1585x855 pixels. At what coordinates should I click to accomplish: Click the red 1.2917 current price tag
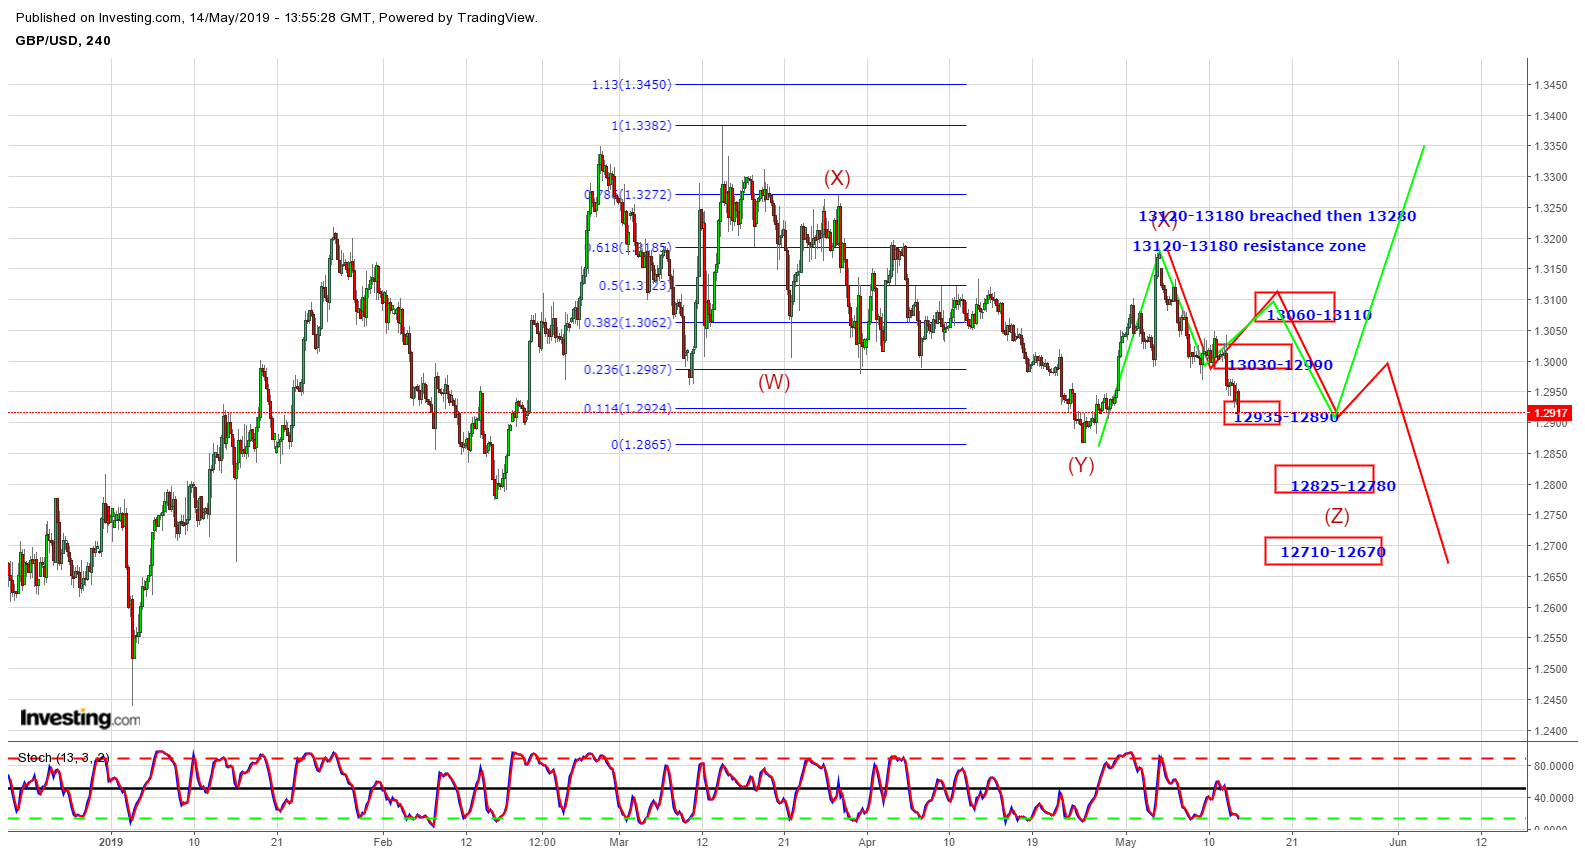(x=1550, y=413)
